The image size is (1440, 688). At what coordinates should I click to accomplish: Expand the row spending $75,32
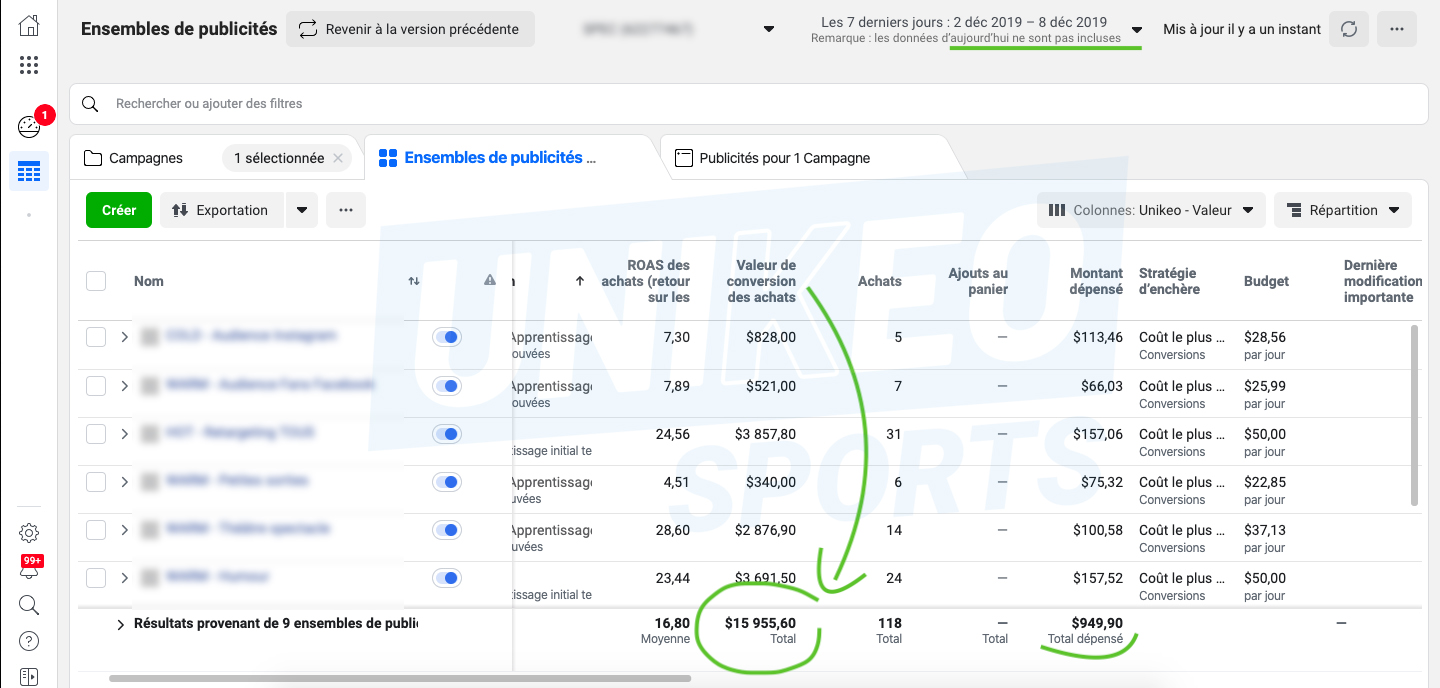(x=125, y=481)
